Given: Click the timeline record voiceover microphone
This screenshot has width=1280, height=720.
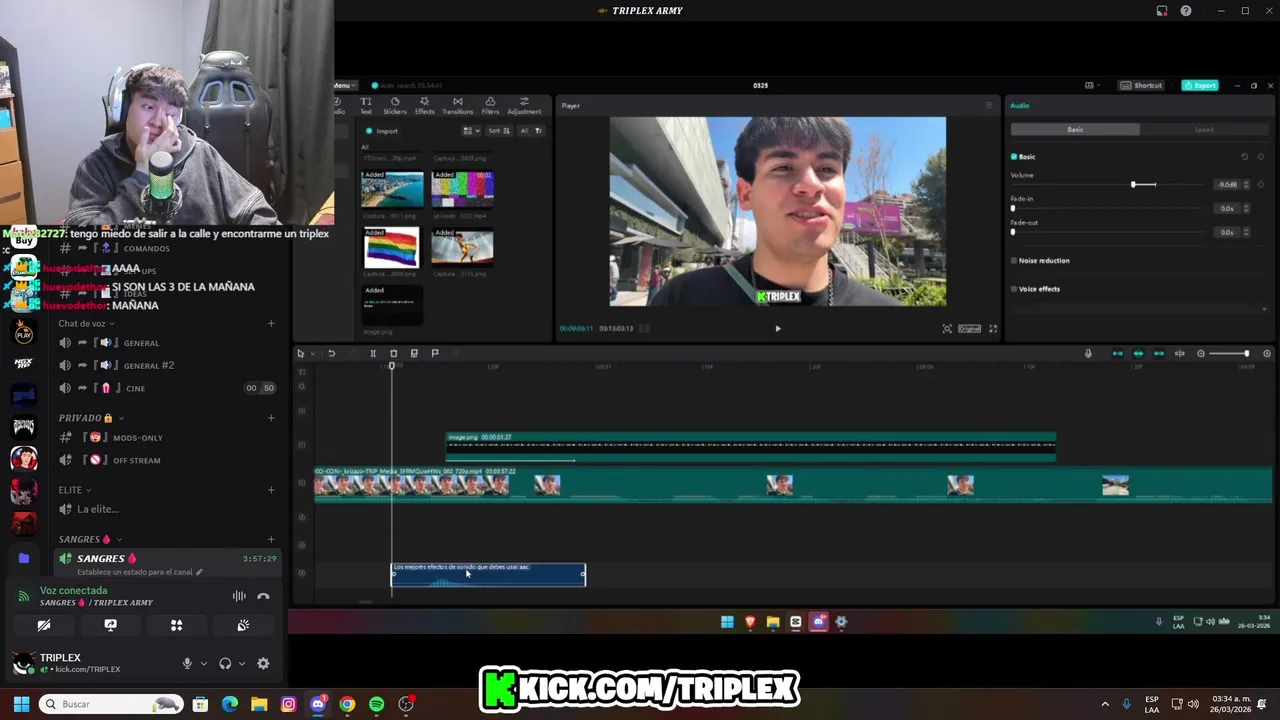Looking at the screenshot, I should (x=1088, y=353).
